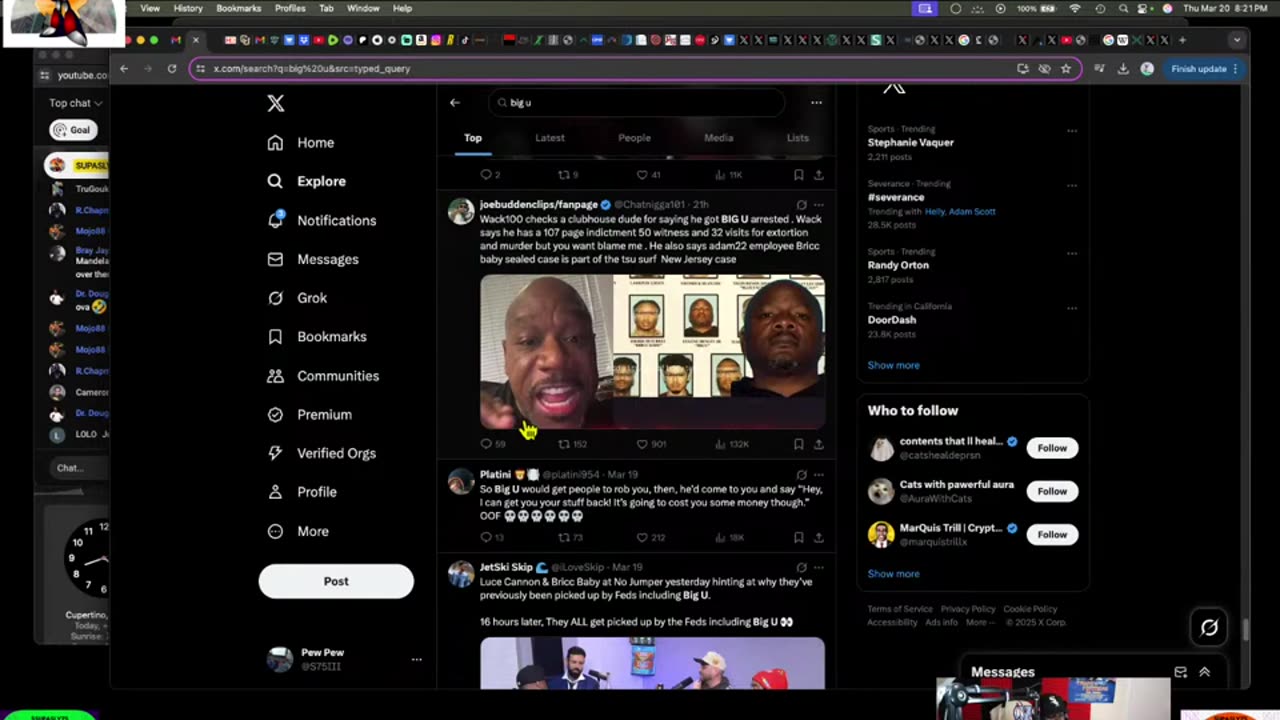Image resolution: width=1280 pixels, height=720 pixels.
Task: Expand Top chat dropdown in YouTube window
Action: pyautogui.click(x=75, y=103)
